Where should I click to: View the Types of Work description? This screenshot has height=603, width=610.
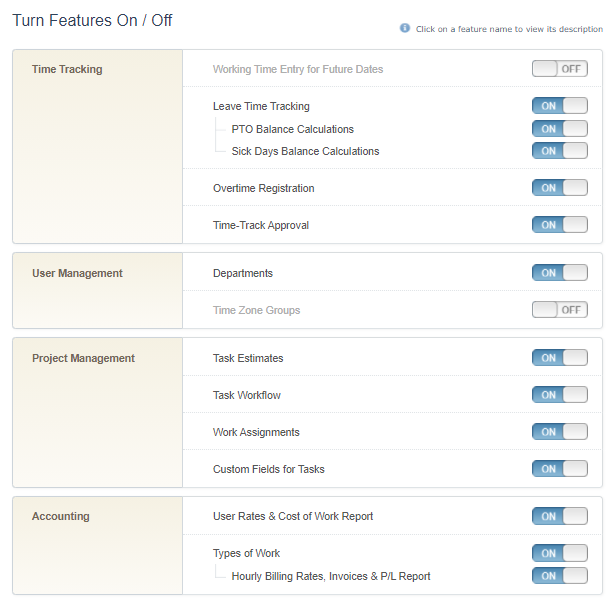click(246, 553)
